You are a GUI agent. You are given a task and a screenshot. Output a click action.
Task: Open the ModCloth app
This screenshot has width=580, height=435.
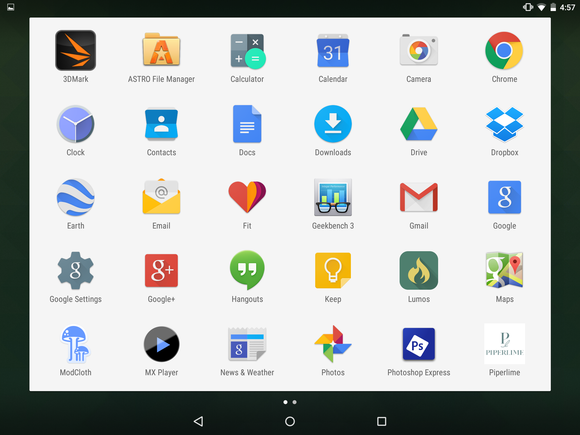[x=75, y=344]
